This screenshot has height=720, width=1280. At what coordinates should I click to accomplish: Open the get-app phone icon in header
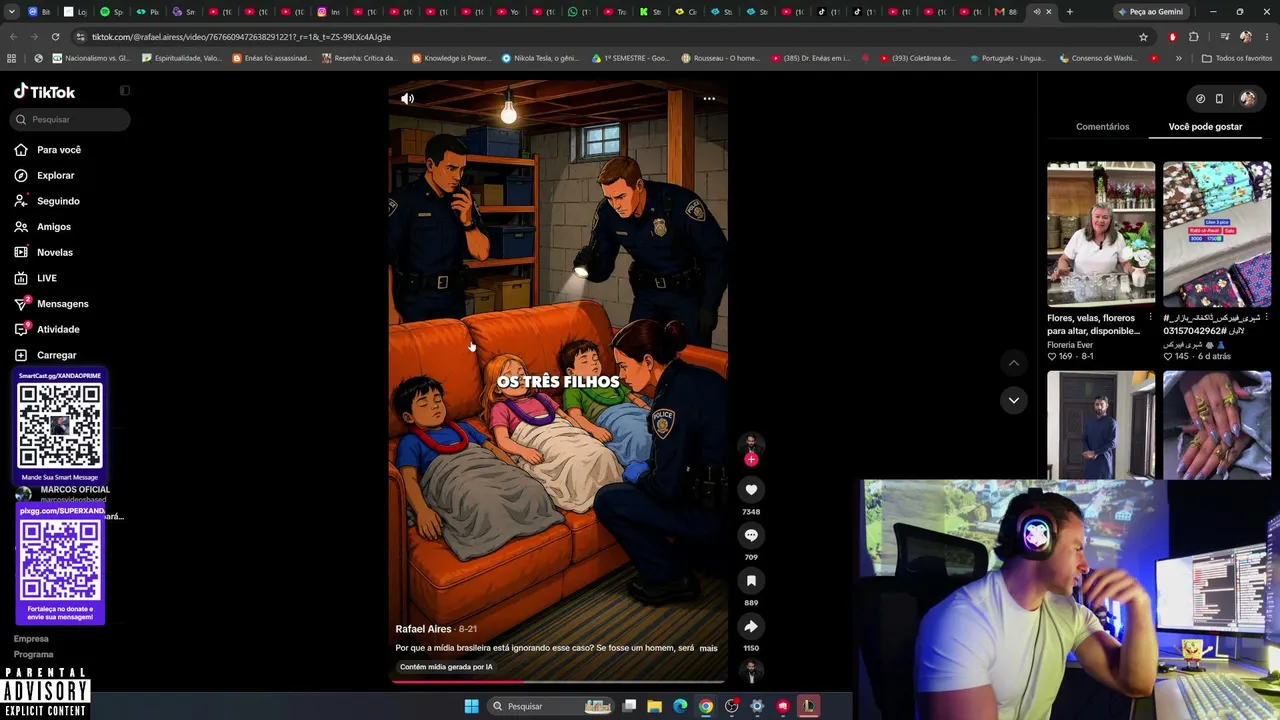1219,98
